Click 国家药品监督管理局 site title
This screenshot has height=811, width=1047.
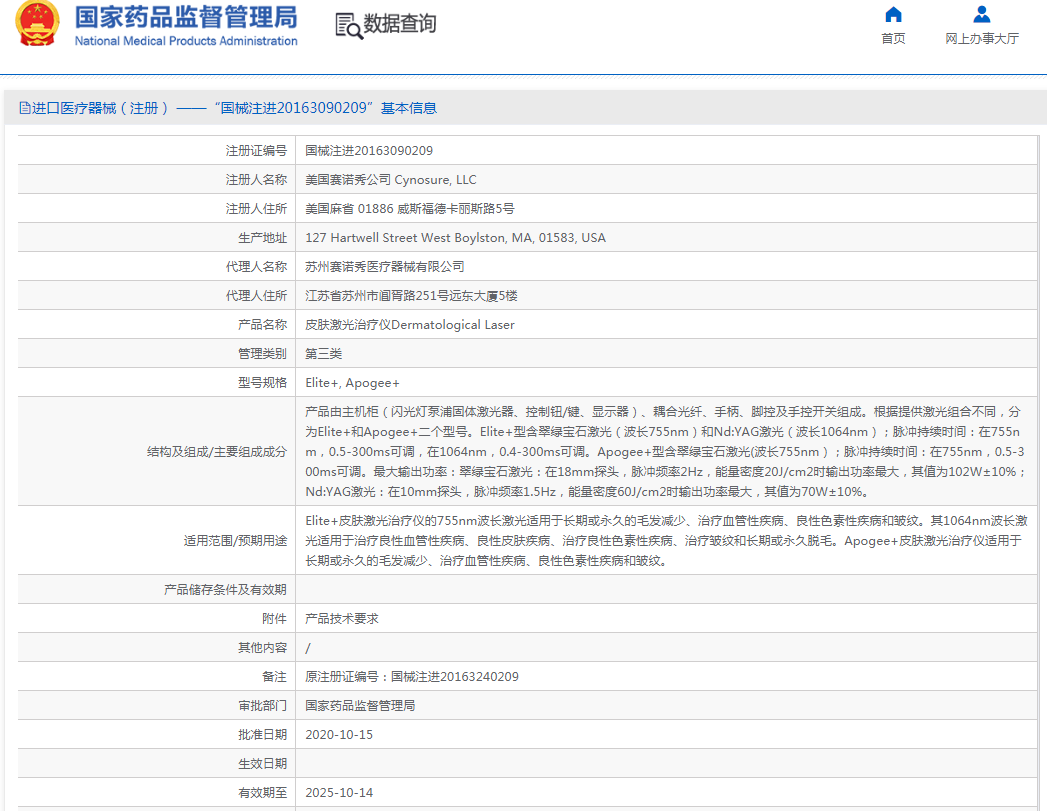click(186, 17)
